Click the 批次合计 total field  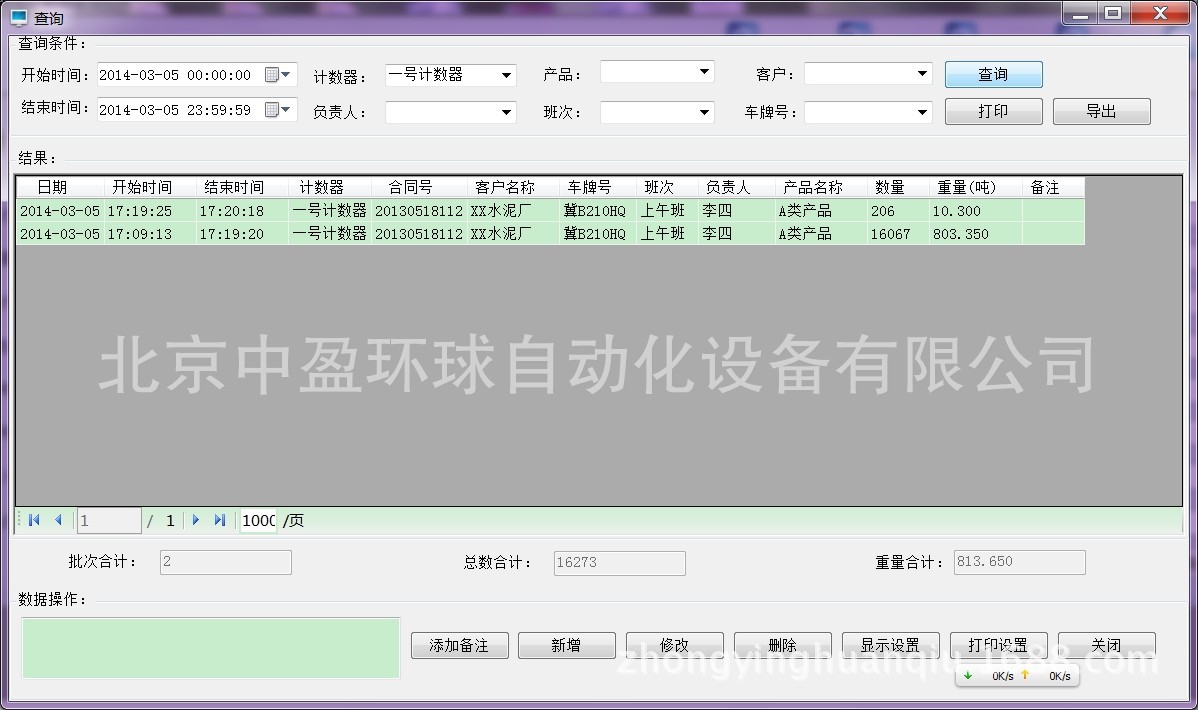[x=225, y=562]
